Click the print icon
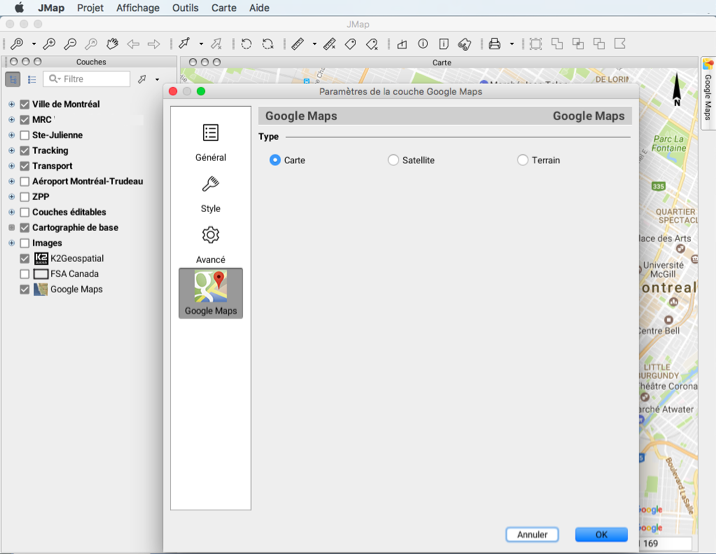716x554 pixels. (495, 44)
